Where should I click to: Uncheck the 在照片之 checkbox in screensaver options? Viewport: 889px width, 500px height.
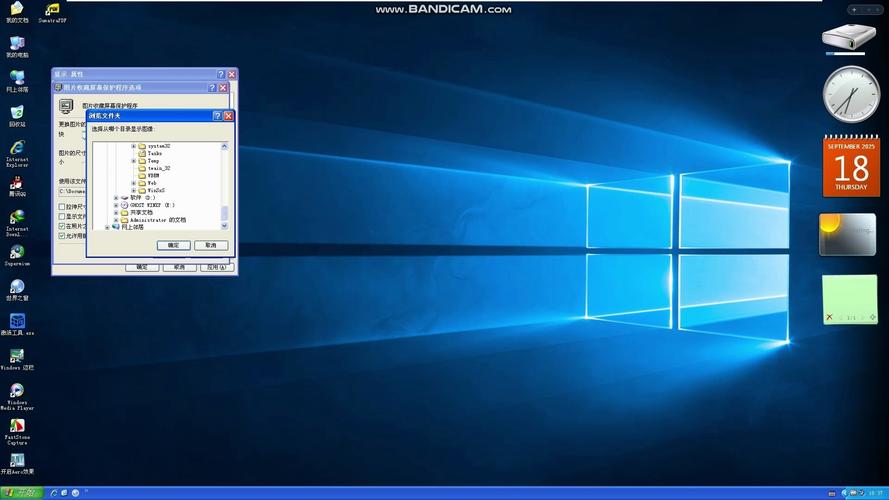[x=62, y=226]
